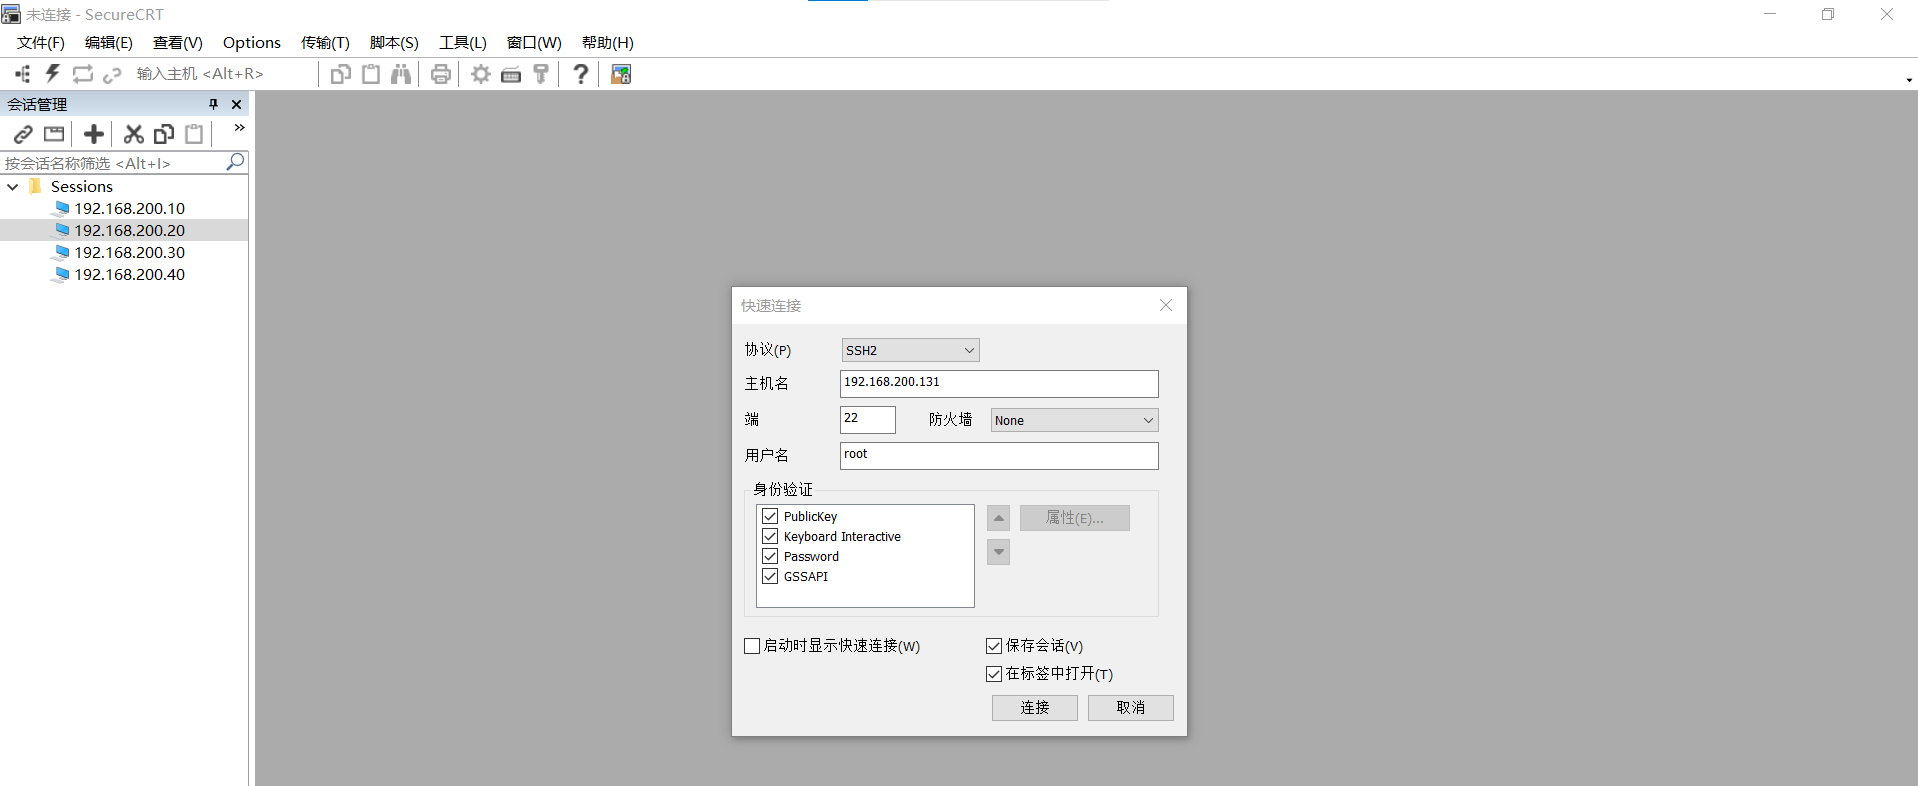
Task: Close the 快速连接 dialog
Action: 1166,305
